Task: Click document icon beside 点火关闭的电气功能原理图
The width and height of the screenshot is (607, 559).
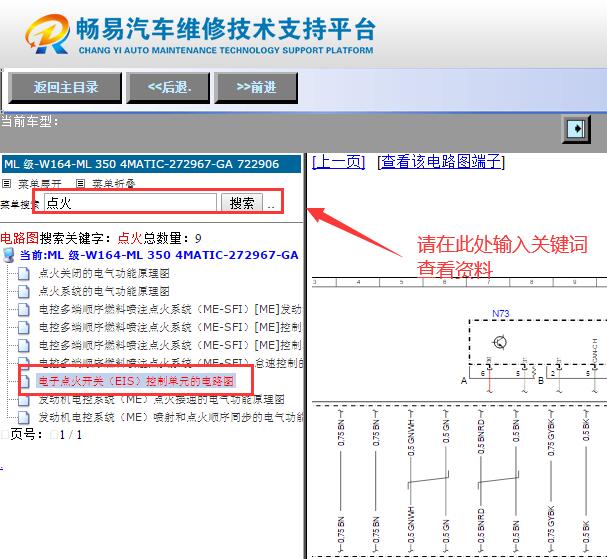Action: [x=24, y=273]
